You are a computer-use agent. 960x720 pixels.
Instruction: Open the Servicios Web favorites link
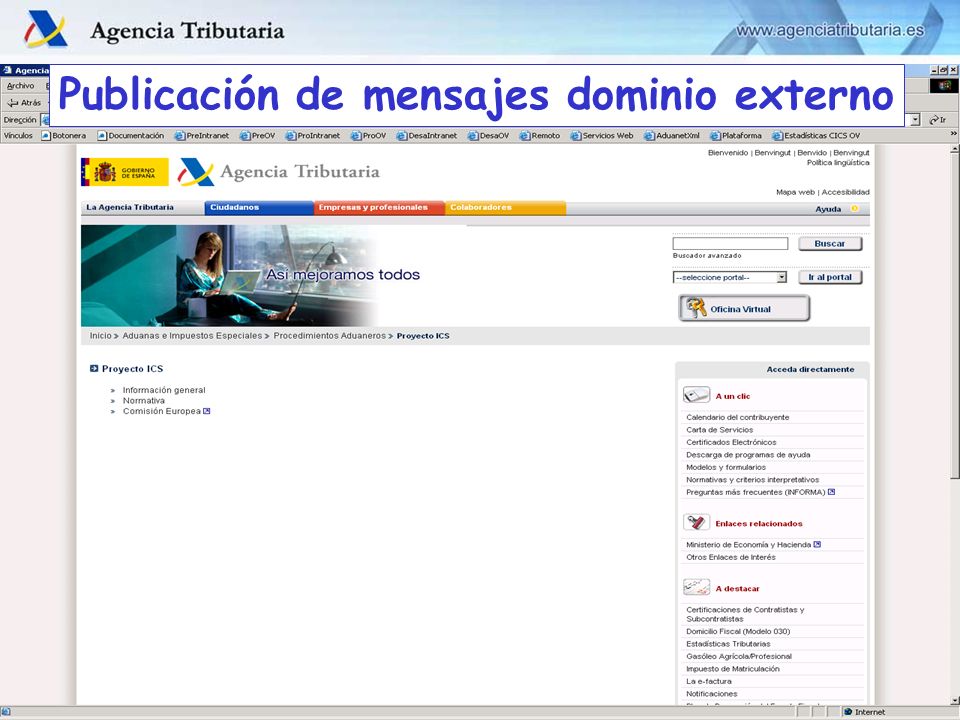coord(602,136)
